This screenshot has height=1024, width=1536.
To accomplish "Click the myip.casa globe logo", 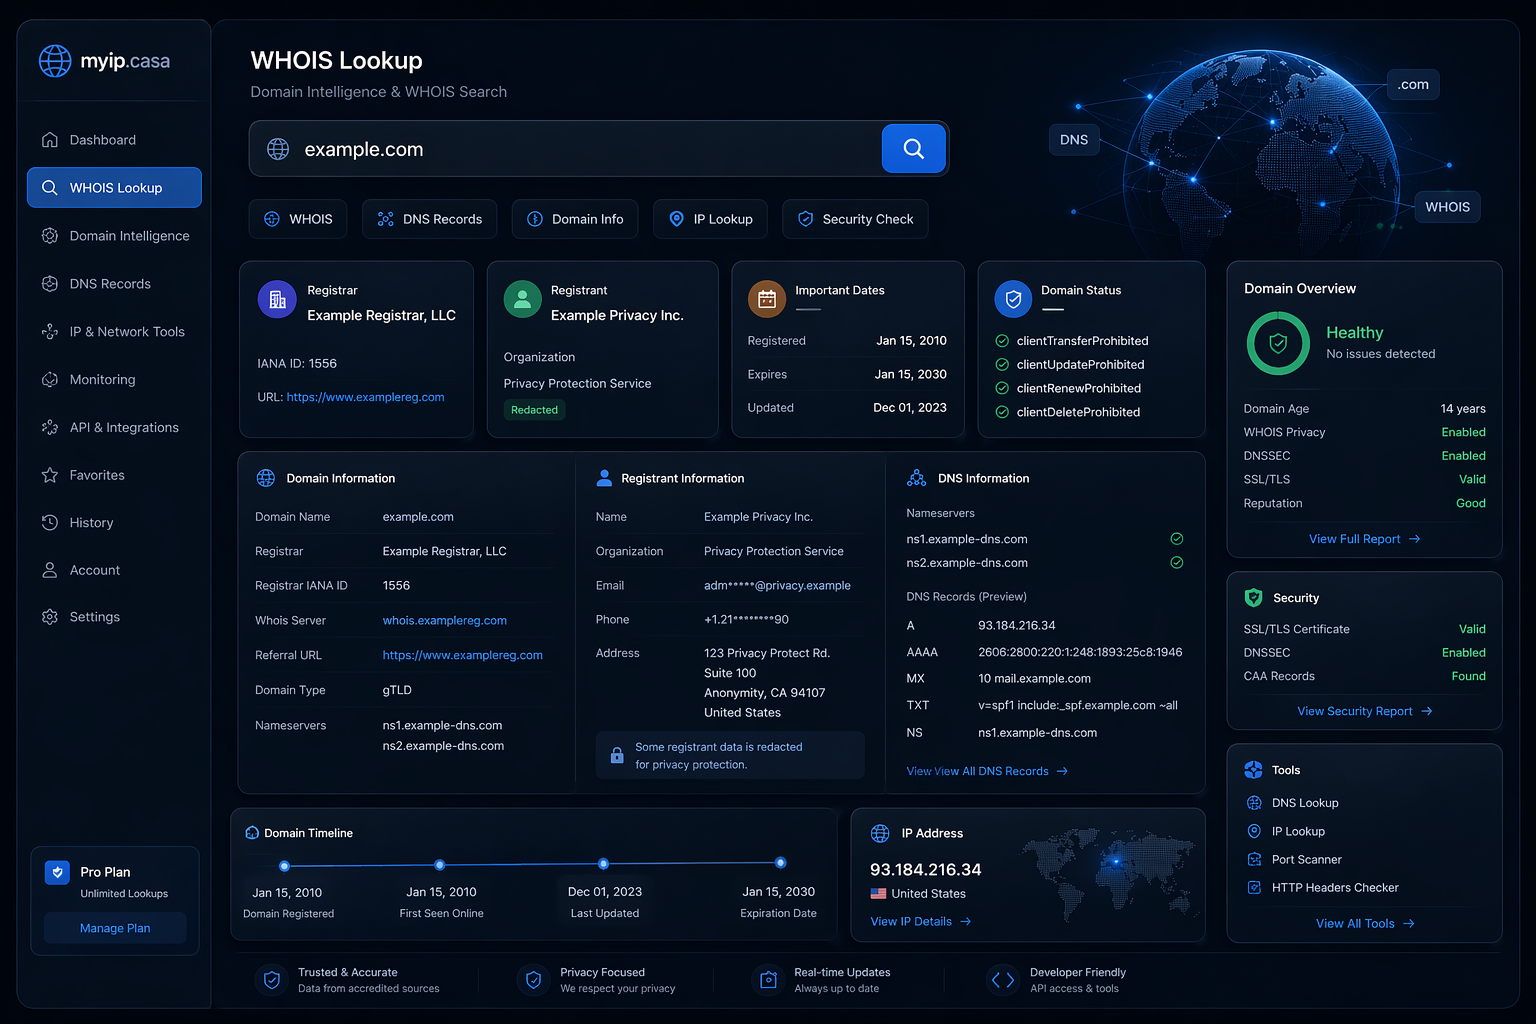I will click(x=55, y=60).
